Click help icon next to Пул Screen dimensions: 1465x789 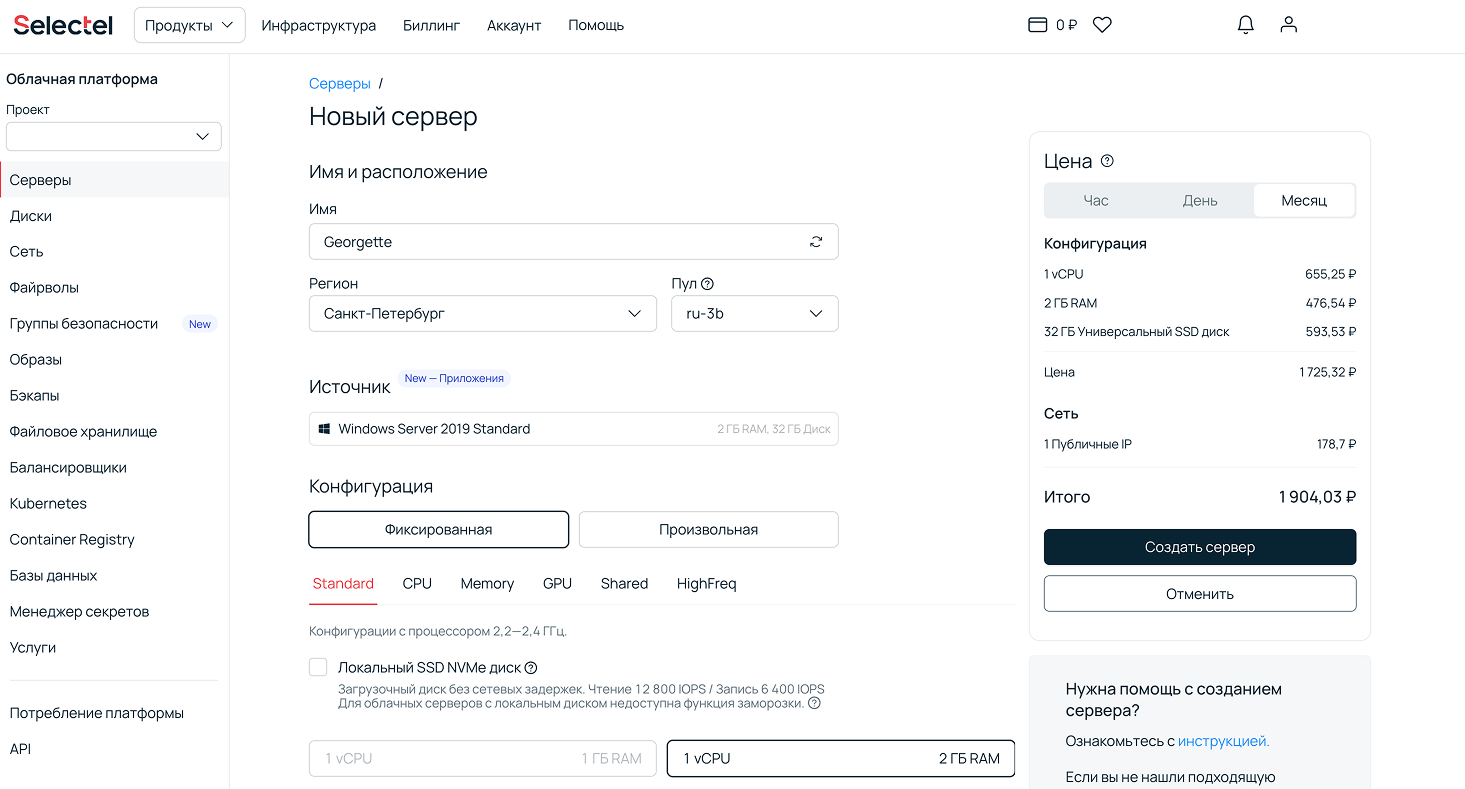(707, 284)
